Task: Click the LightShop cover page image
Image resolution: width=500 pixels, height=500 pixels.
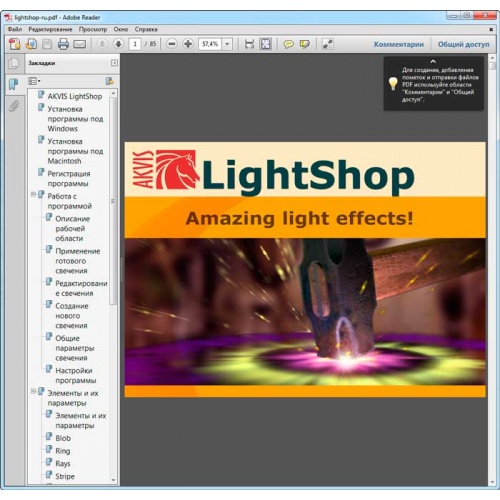Action: [305, 269]
